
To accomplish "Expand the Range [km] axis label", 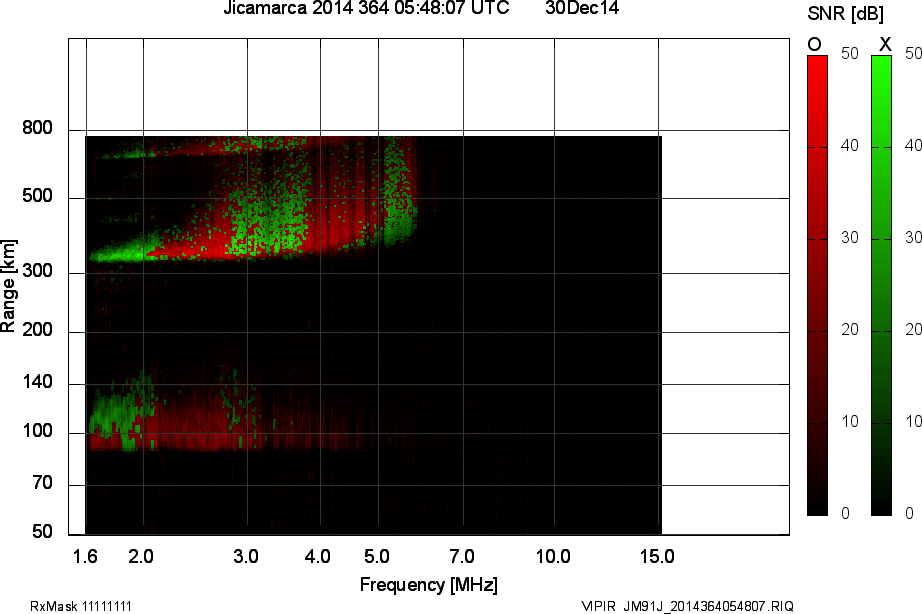I will click(11, 288).
